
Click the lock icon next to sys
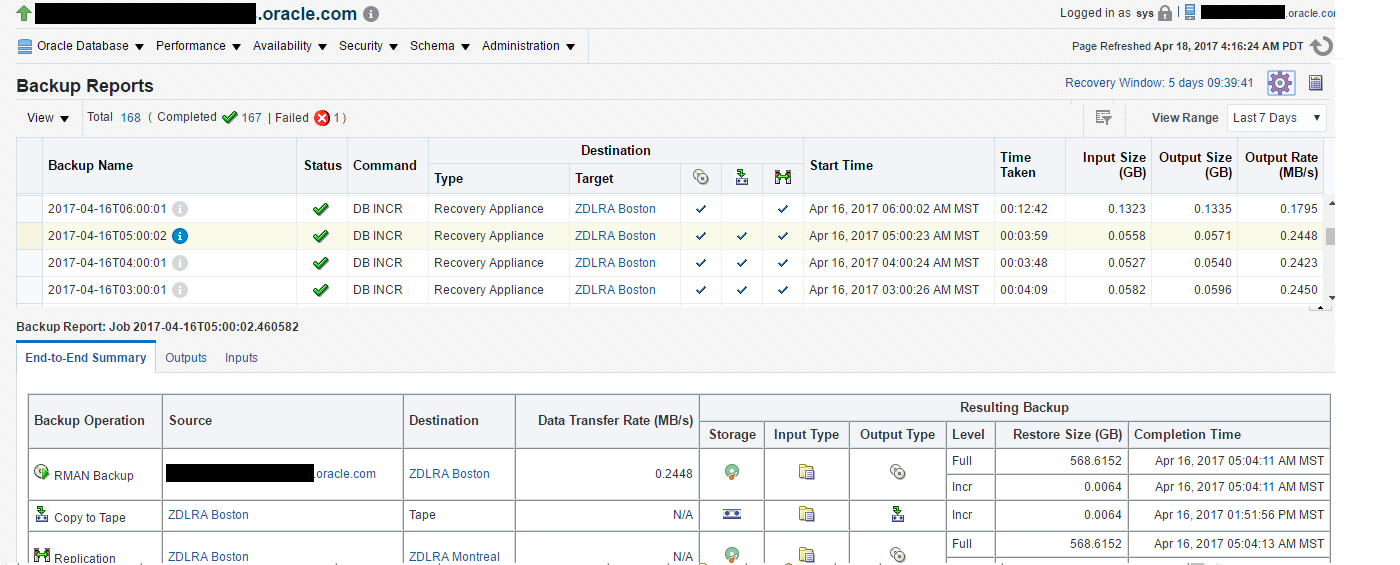(1165, 13)
